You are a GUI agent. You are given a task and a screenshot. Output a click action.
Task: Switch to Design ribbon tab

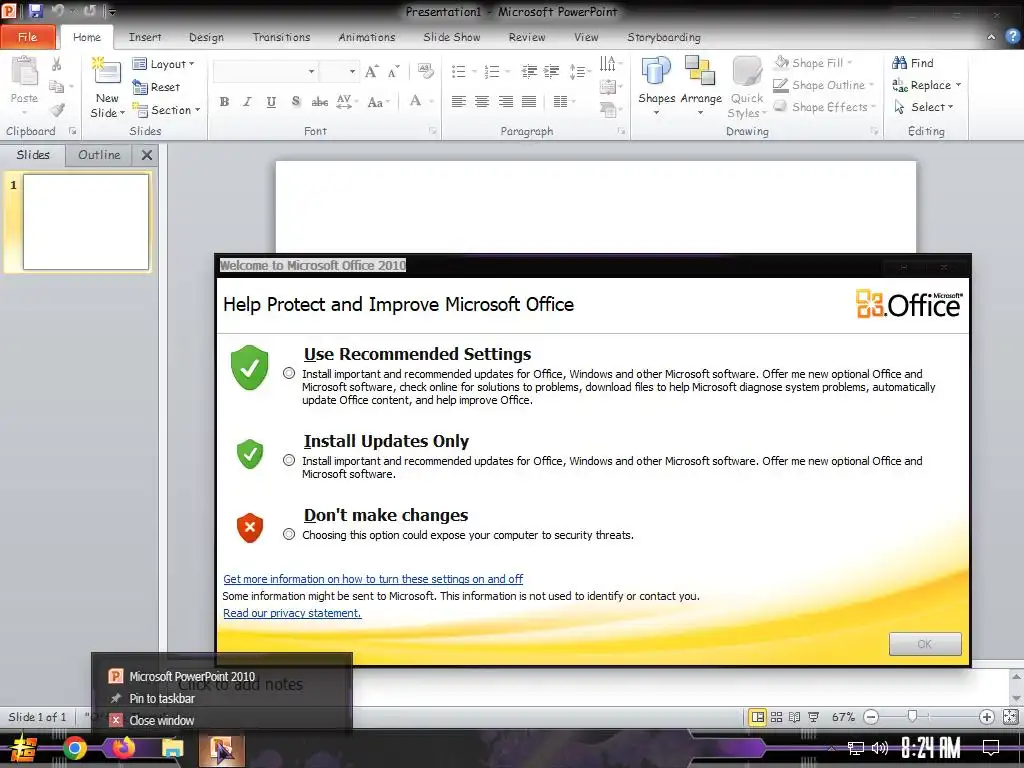point(206,37)
